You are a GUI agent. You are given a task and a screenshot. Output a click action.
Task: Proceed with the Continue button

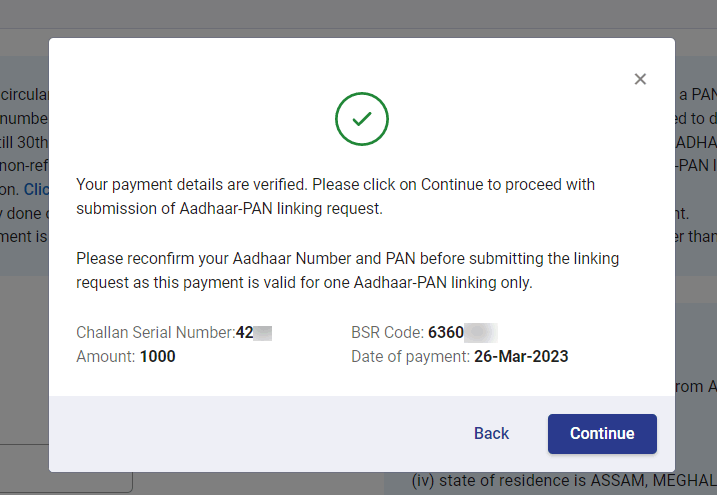point(602,434)
